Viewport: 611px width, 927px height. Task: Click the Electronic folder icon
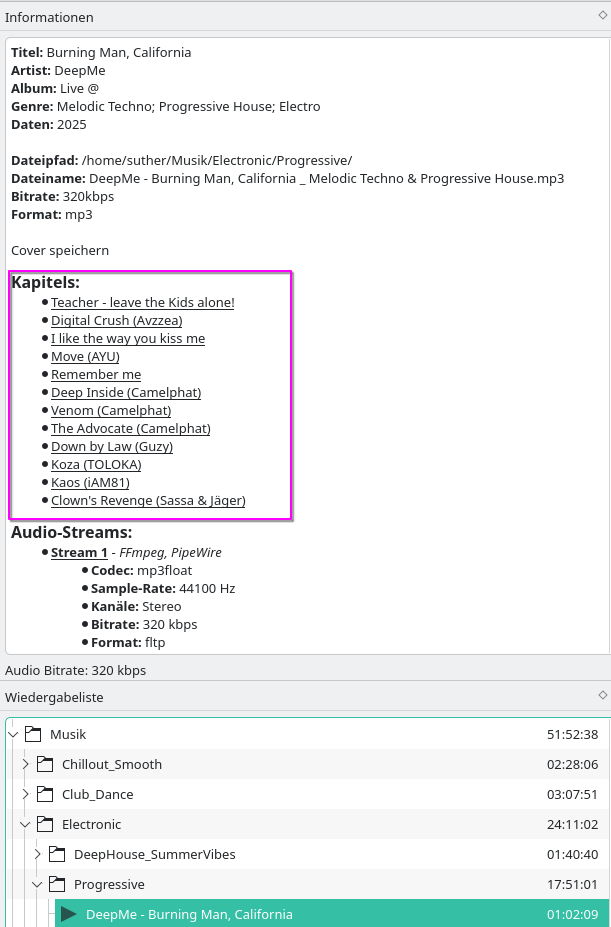click(x=45, y=824)
